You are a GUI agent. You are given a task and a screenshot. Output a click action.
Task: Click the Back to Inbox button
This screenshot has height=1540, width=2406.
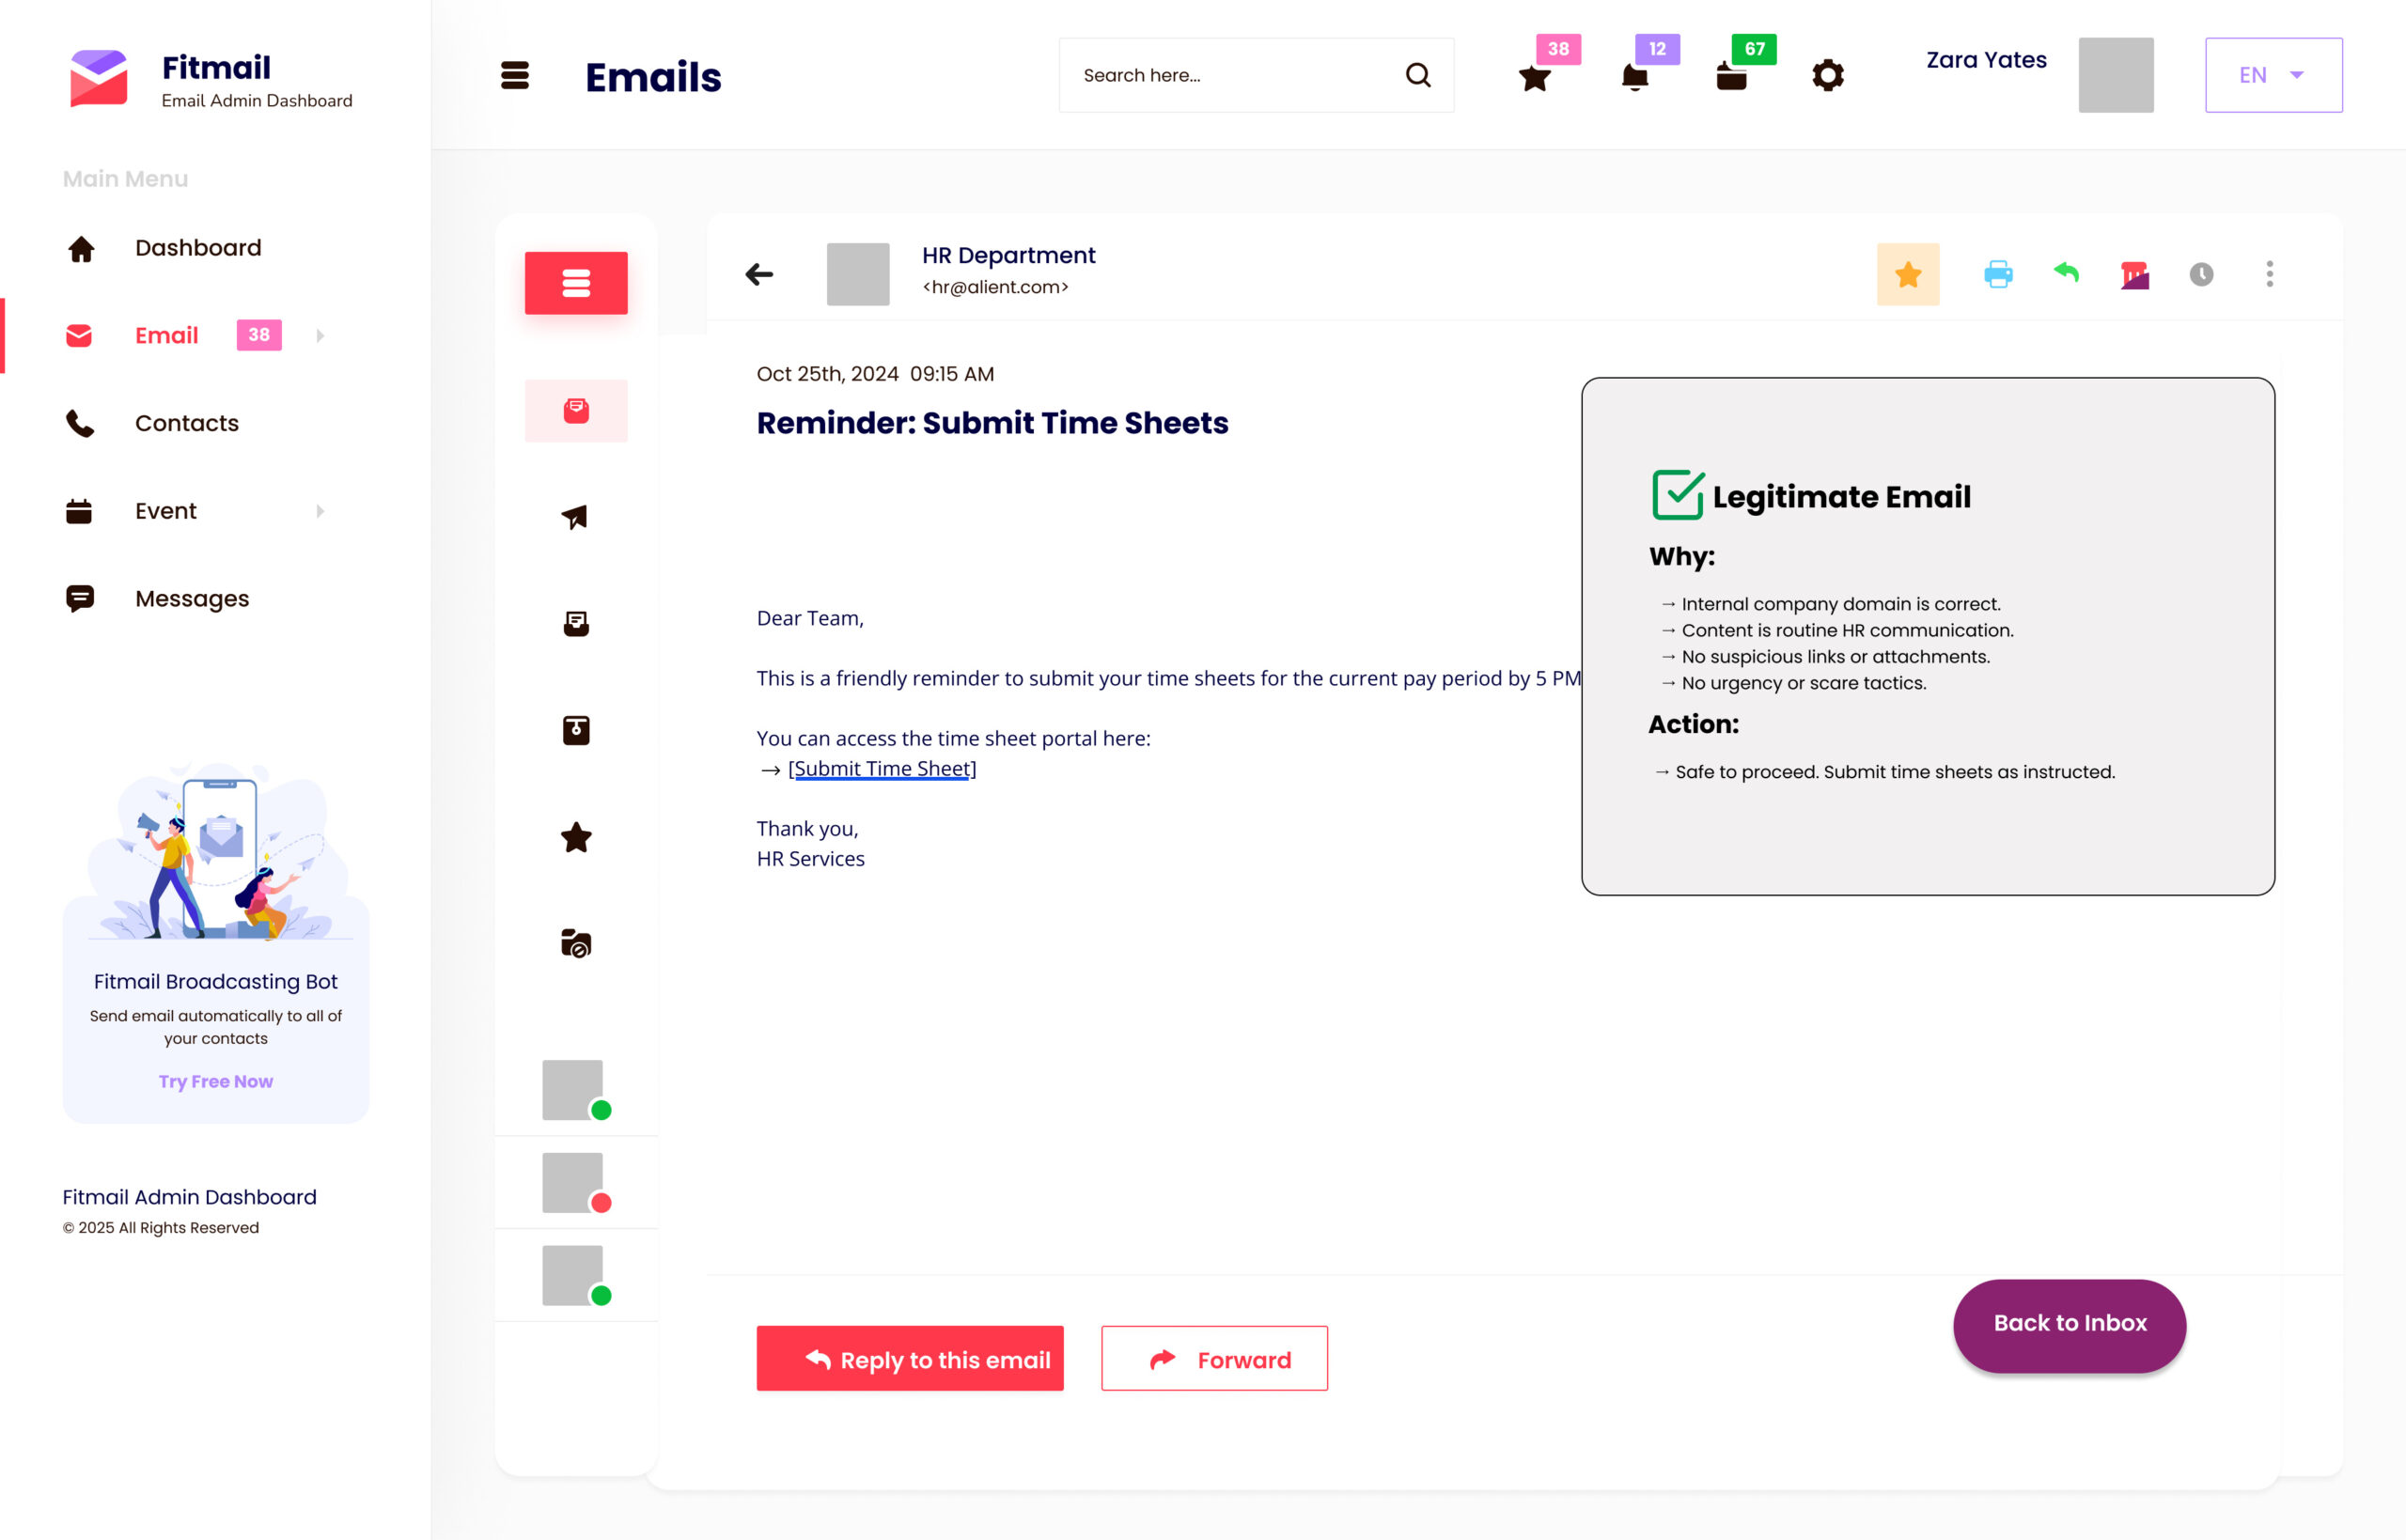[x=2068, y=1324]
